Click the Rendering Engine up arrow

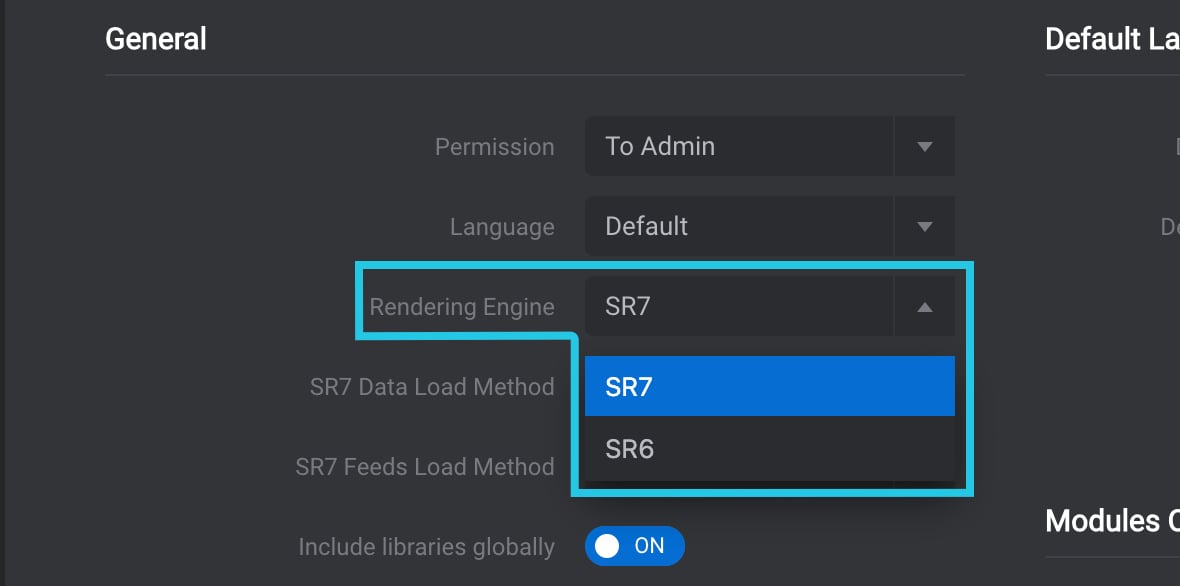pyautogui.click(x=925, y=307)
